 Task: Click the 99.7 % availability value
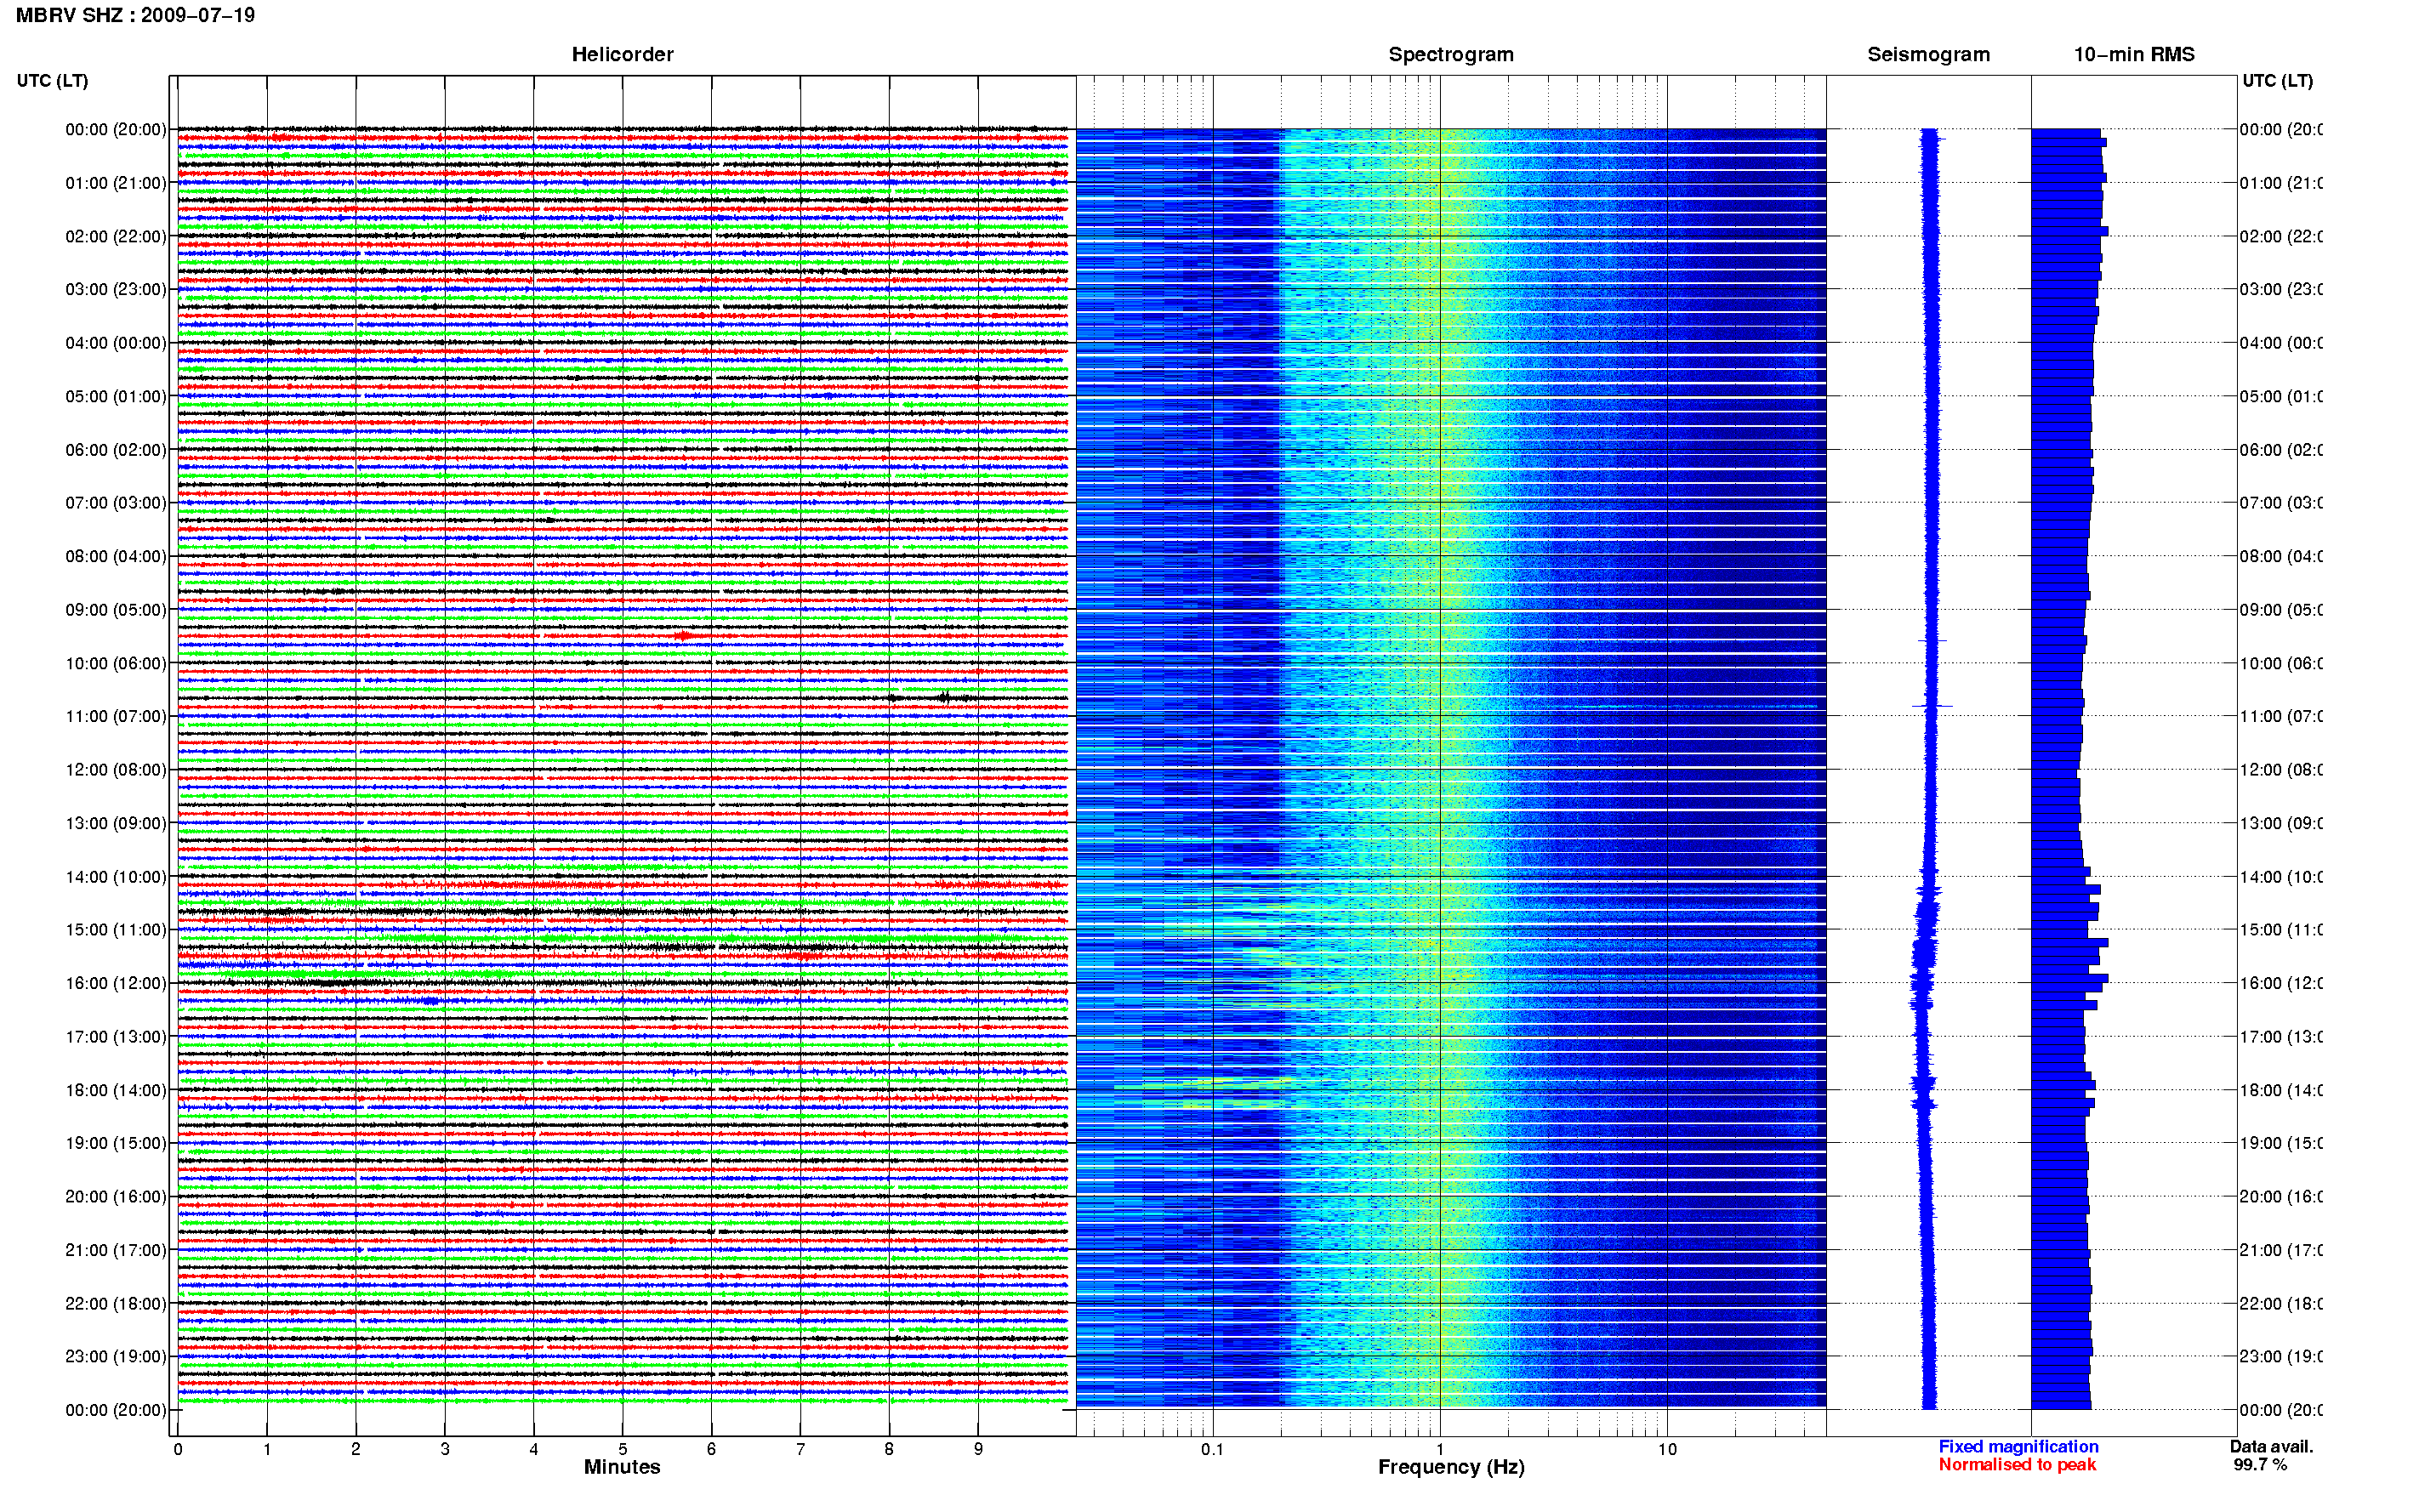pyautogui.click(x=2260, y=1464)
